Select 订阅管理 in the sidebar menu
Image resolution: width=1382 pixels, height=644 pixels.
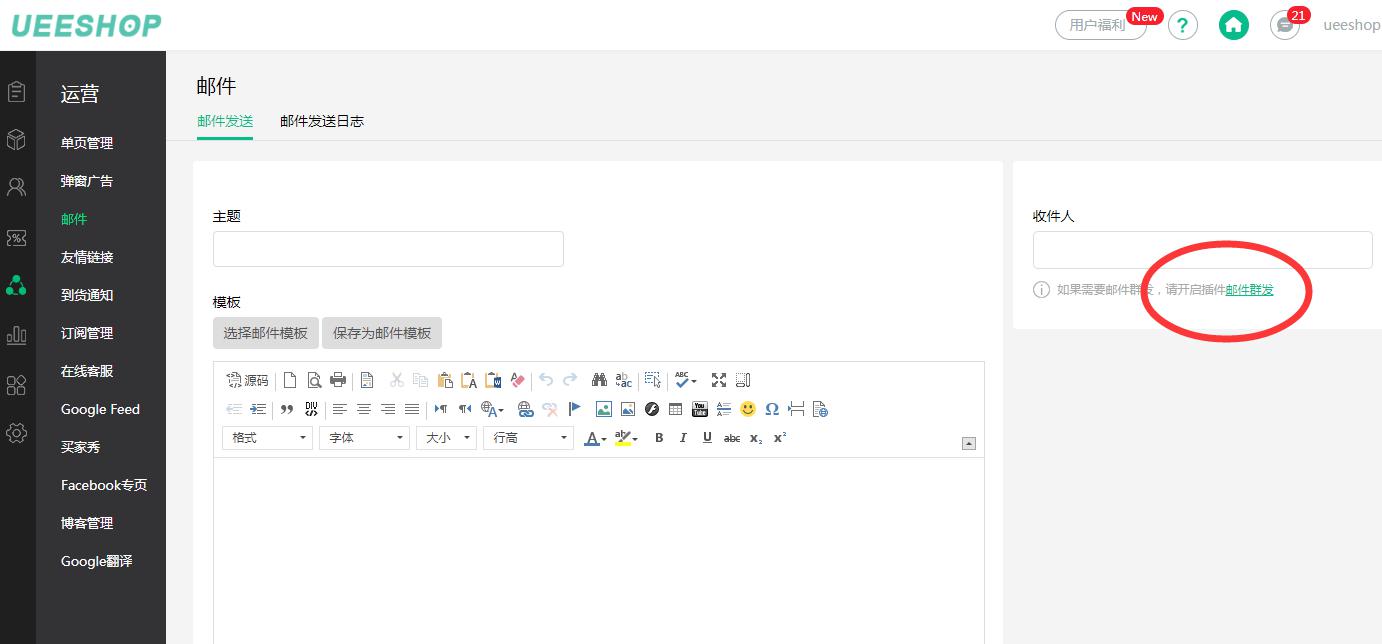coord(87,333)
